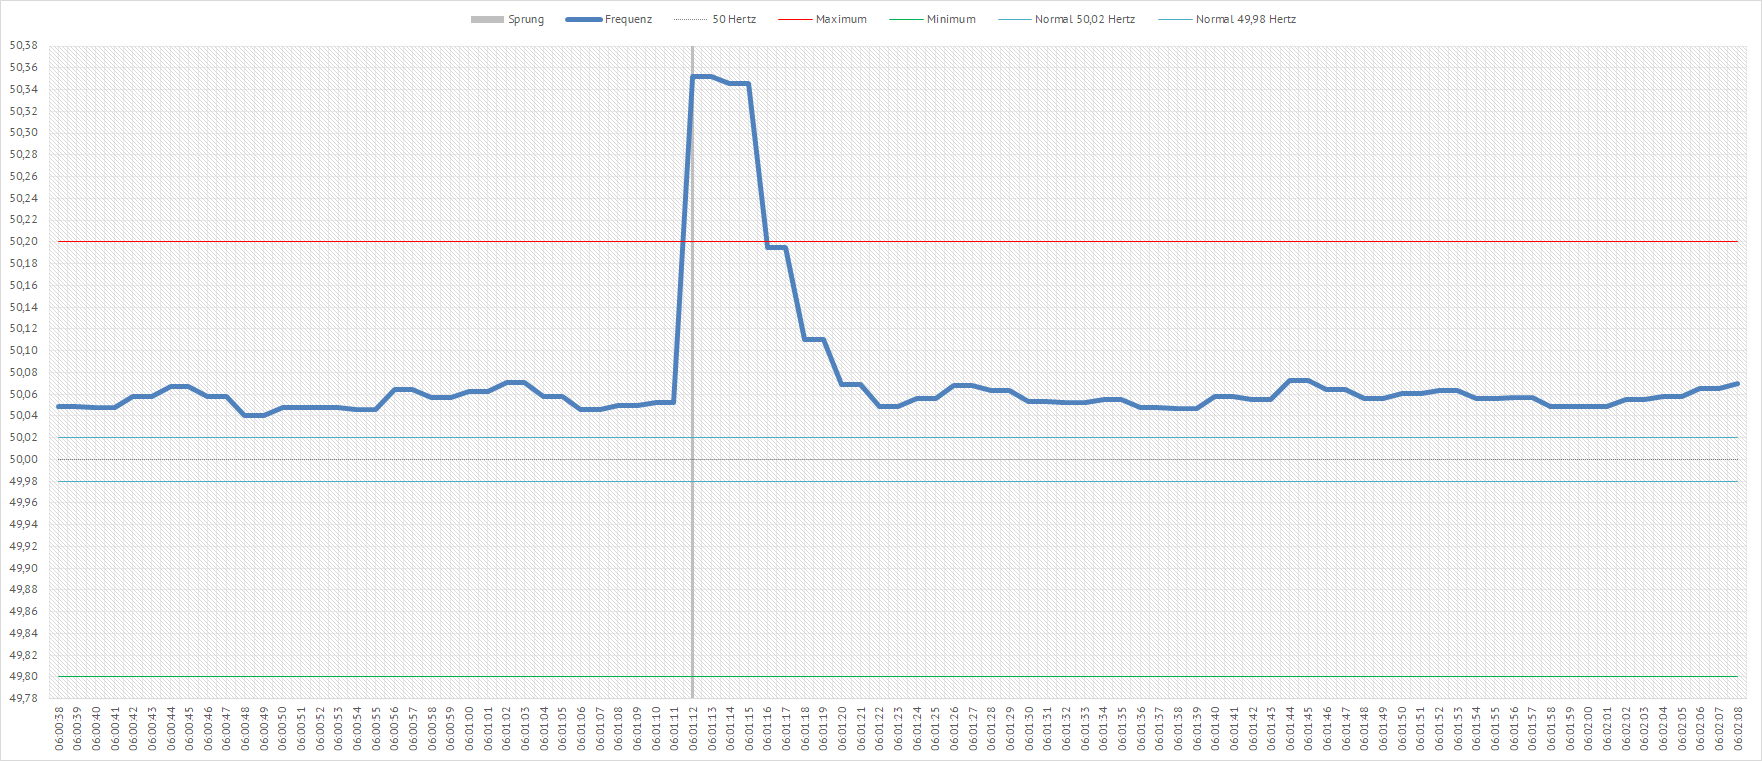Screen dimensions: 1762x761
Task: Click the blue Frequenz legend line marker
Action: tap(583, 20)
